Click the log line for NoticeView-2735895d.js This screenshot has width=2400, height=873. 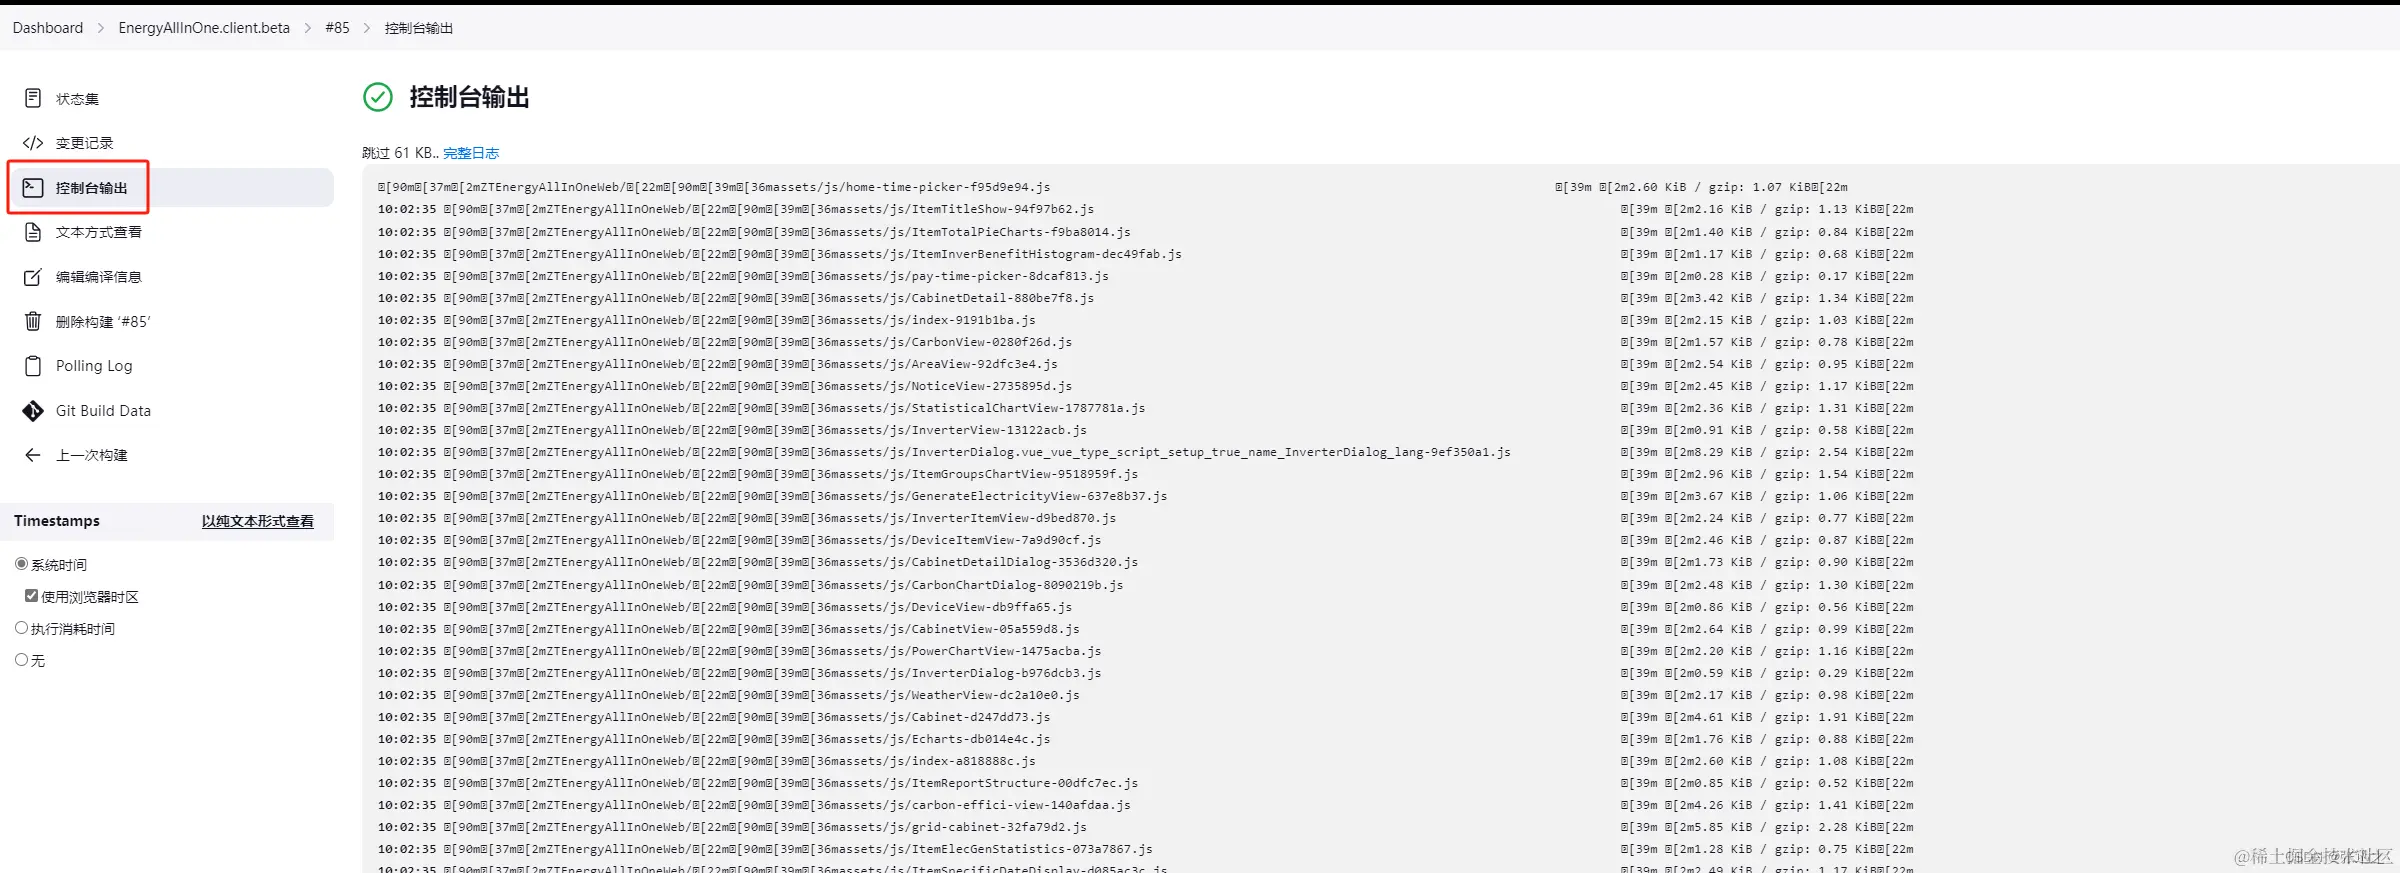pos(1145,386)
